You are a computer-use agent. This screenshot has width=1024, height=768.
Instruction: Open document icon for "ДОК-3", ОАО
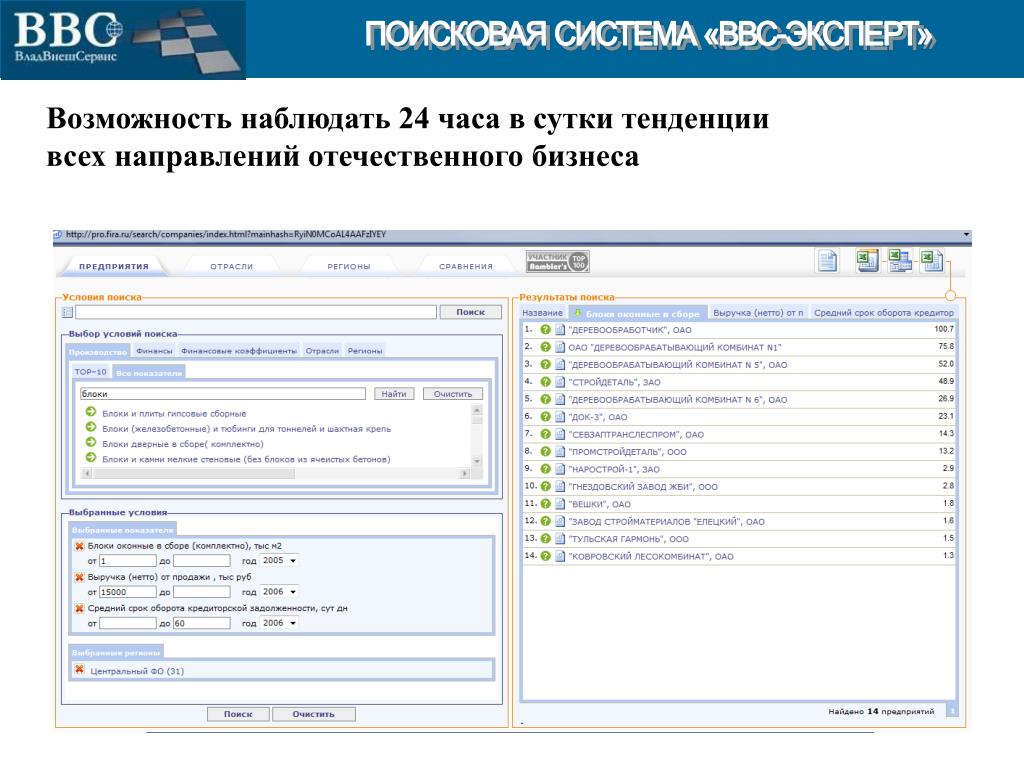click(560, 417)
